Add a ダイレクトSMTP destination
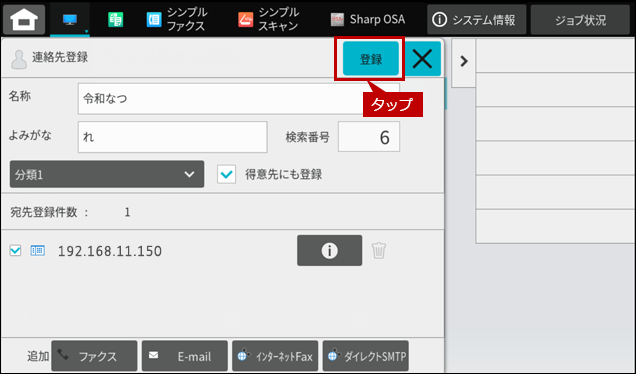Viewport: 636px width, 374px height. (x=365, y=356)
